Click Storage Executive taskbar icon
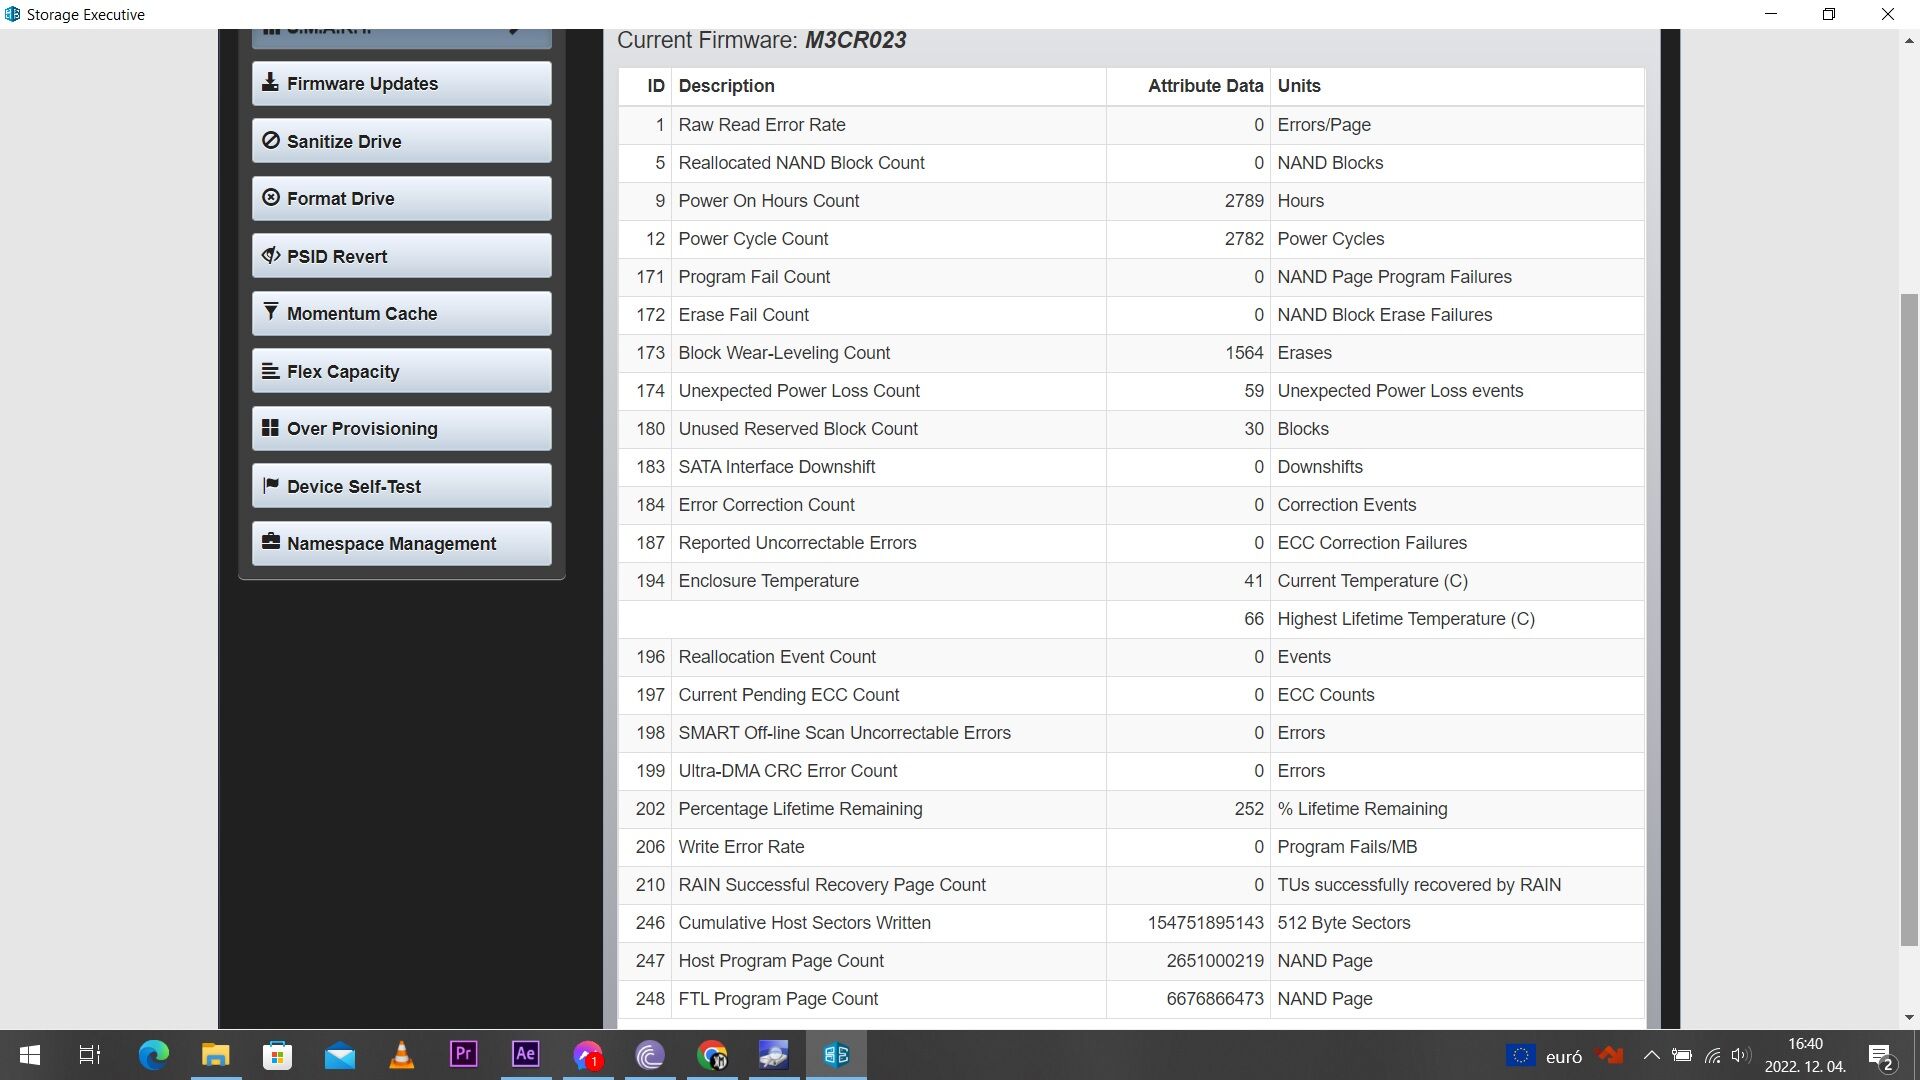This screenshot has width=1920, height=1080. point(836,1055)
